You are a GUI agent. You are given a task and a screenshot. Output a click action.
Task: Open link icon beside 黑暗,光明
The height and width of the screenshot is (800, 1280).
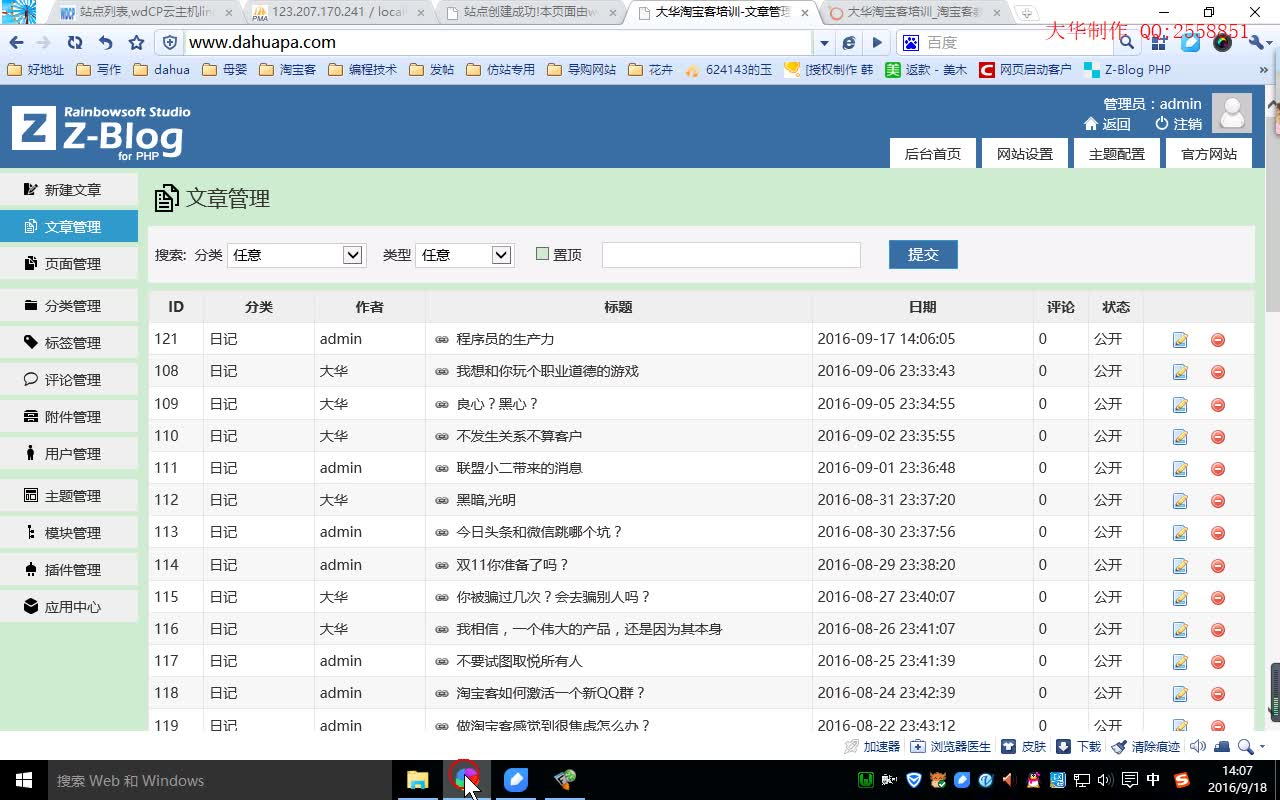[442, 501]
